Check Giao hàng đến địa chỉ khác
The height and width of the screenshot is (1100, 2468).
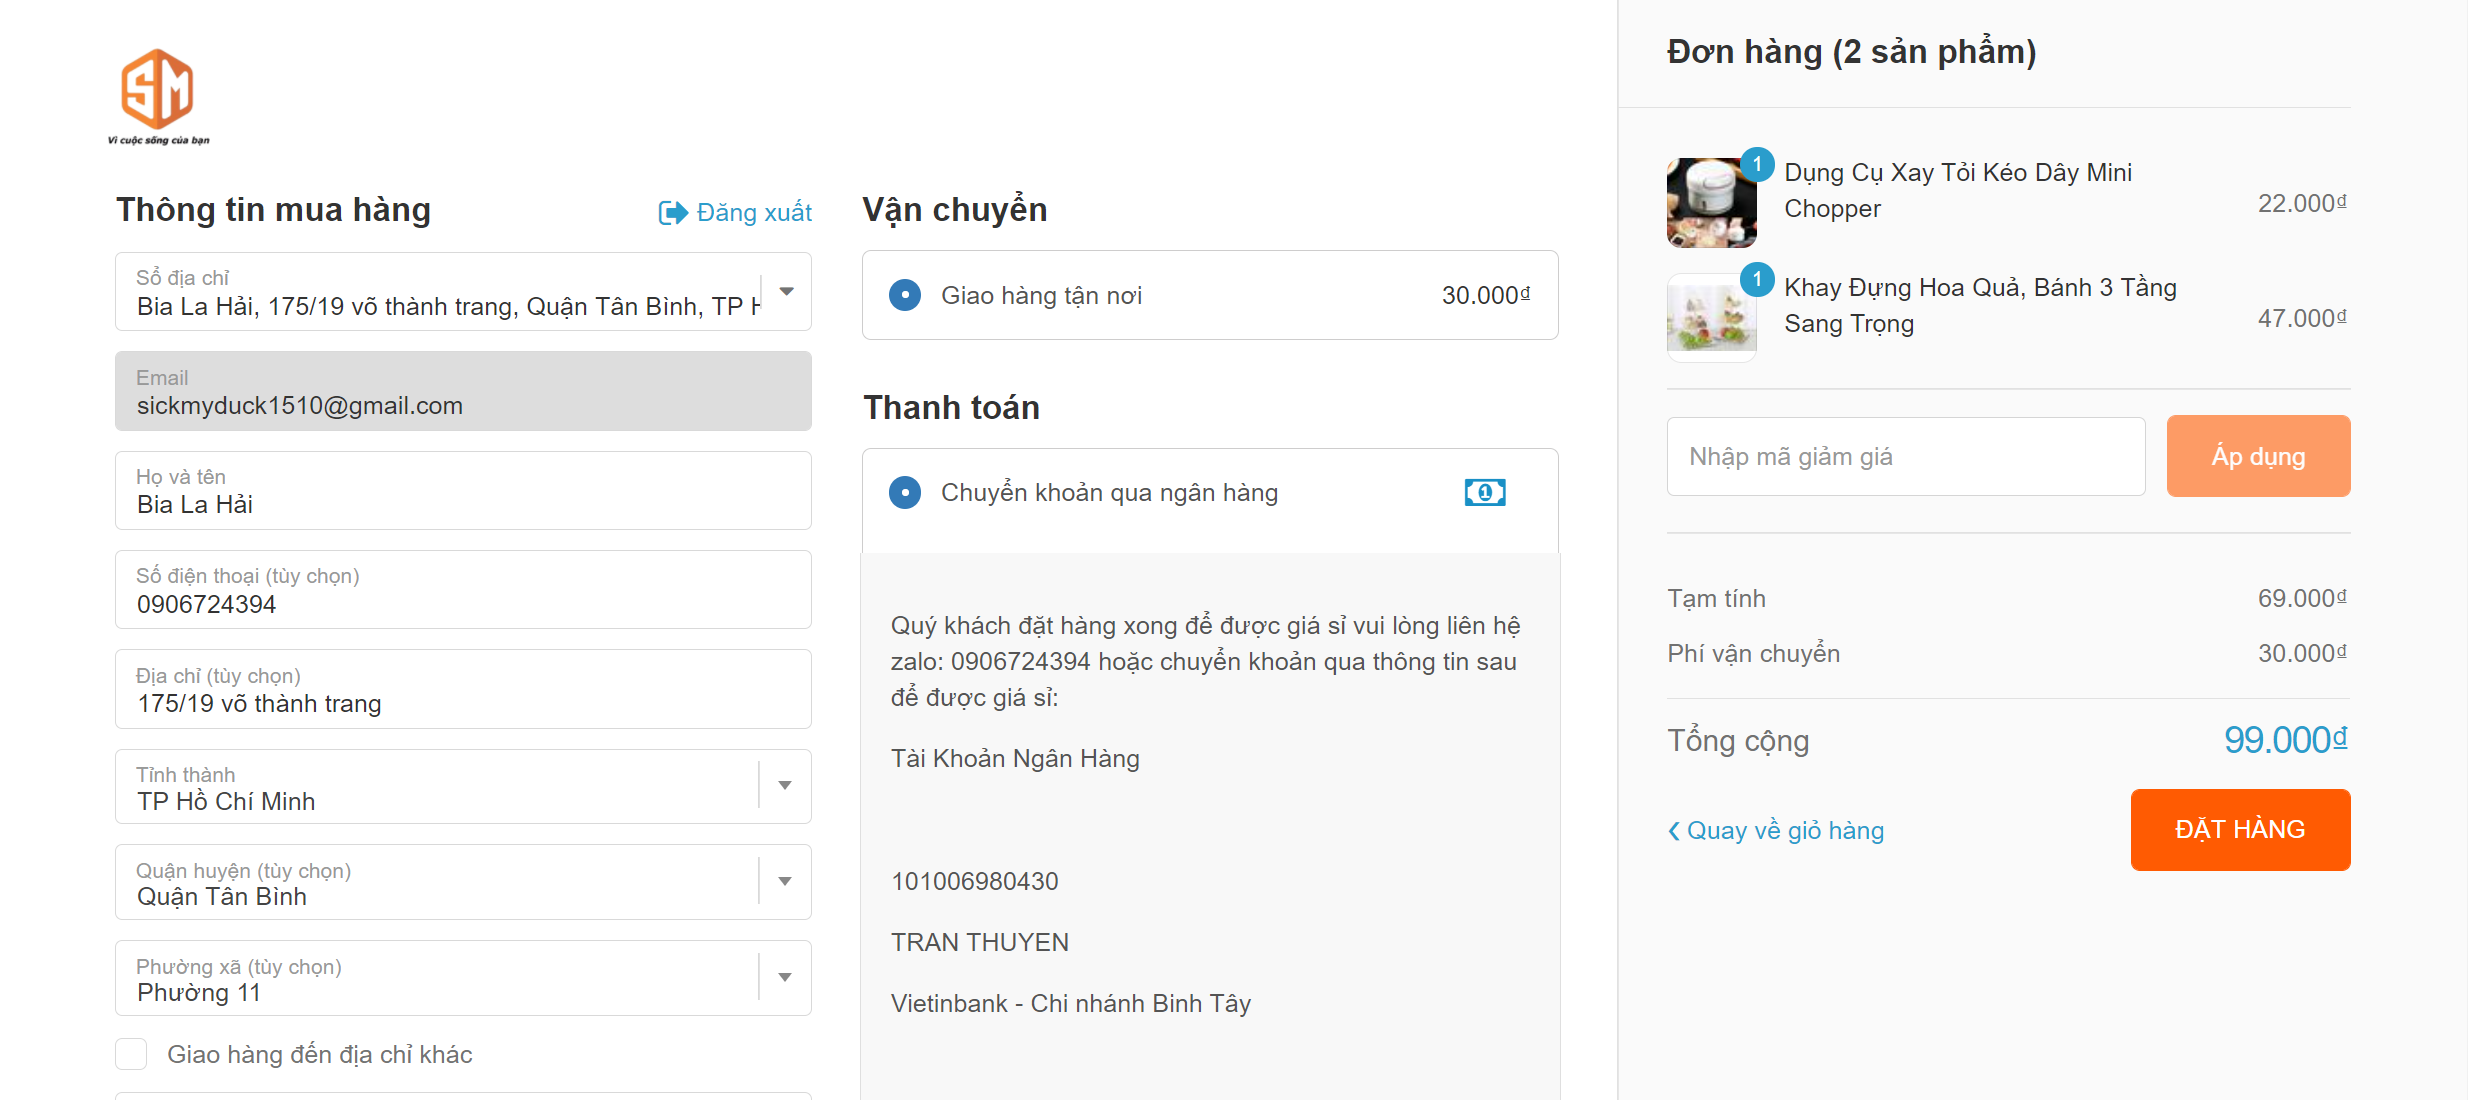click(x=131, y=1054)
